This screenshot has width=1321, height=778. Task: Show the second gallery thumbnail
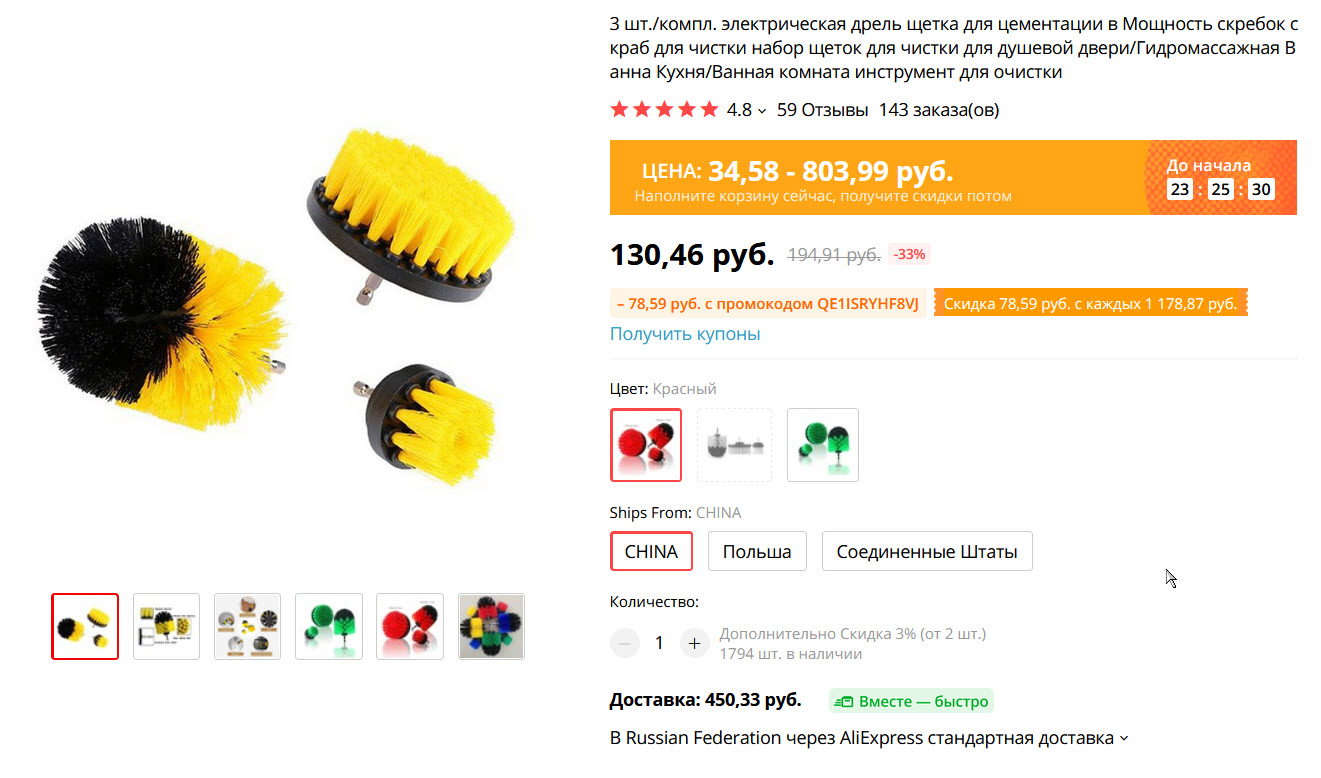tap(166, 627)
